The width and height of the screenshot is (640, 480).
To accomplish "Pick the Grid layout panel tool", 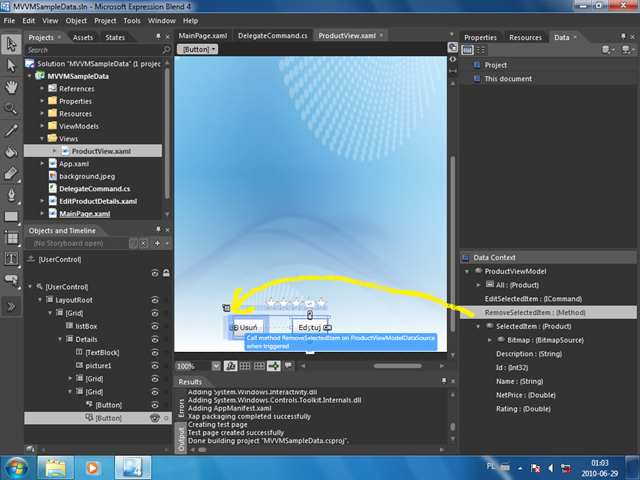I will point(11,238).
